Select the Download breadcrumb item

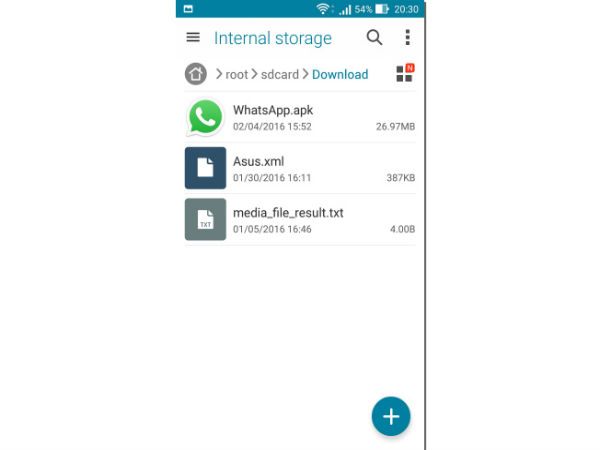340,74
